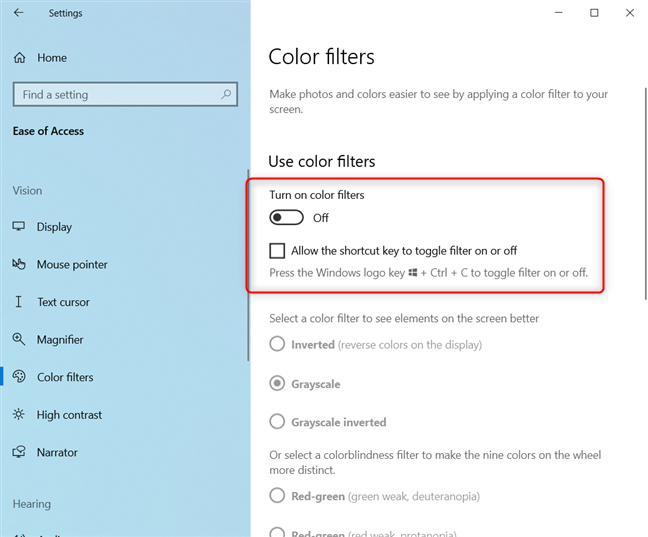Maximize the Settings window
This screenshot has height=537, width=648.
[594, 13]
